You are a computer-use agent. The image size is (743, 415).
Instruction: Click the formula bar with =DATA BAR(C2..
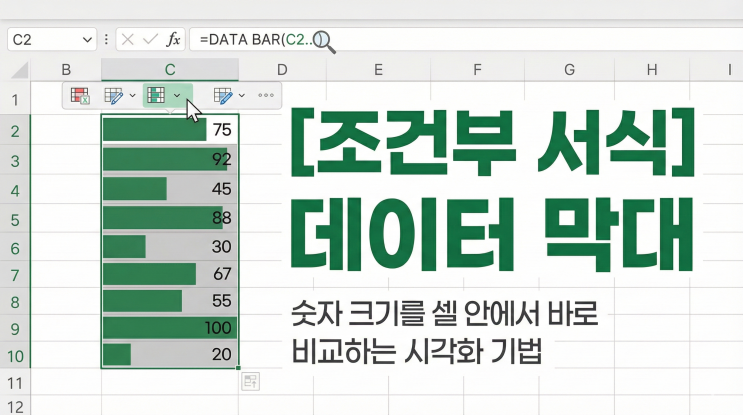[x=466, y=39]
